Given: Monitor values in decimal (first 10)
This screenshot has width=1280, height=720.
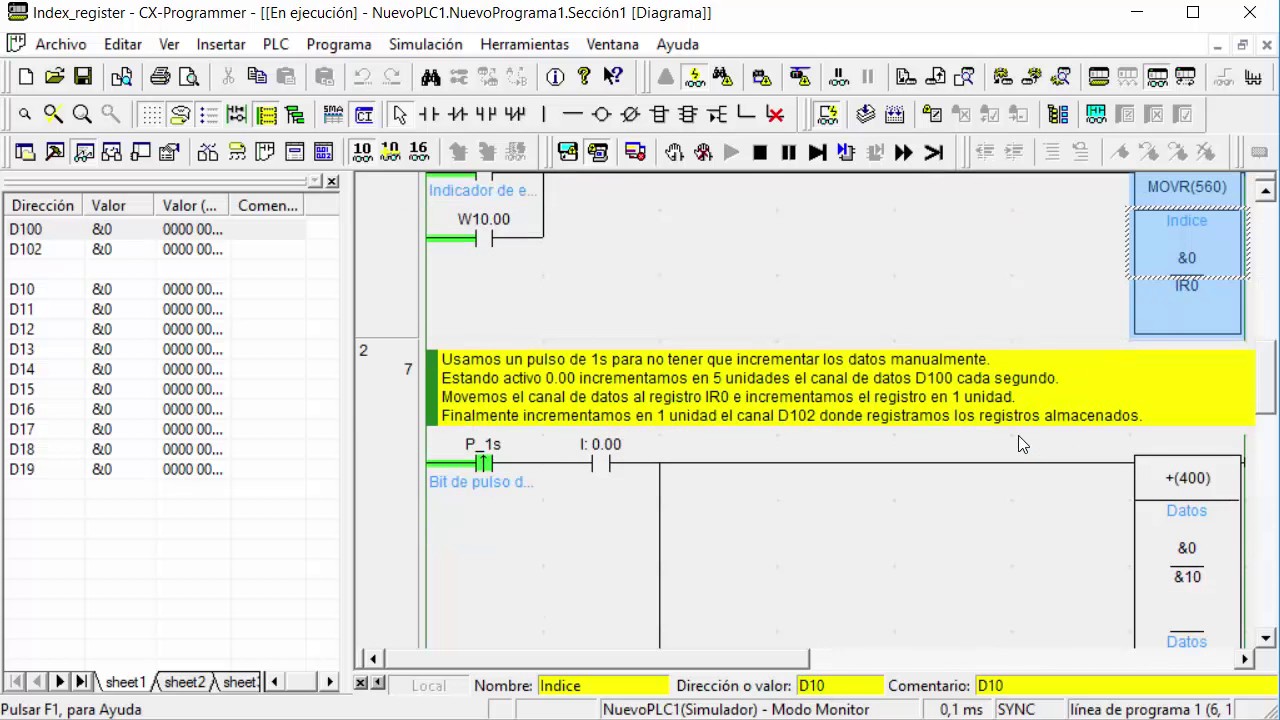Looking at the screenshot, I should [362, 153].
